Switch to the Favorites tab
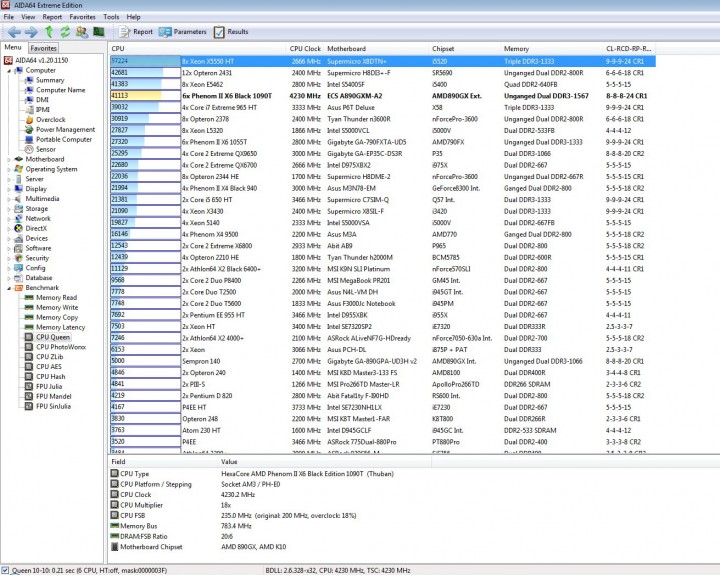The height and width of the screenshot is (575, 720). tap(44, 48)
